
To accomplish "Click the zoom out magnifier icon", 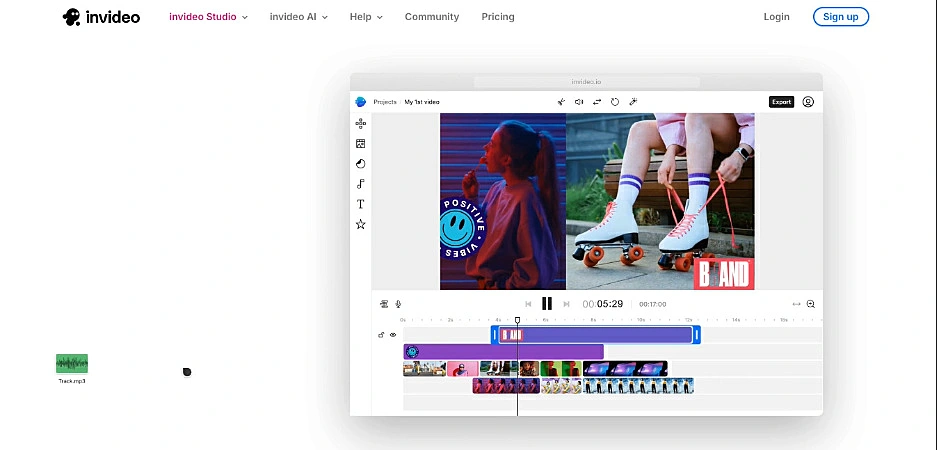I will point(811,304).
